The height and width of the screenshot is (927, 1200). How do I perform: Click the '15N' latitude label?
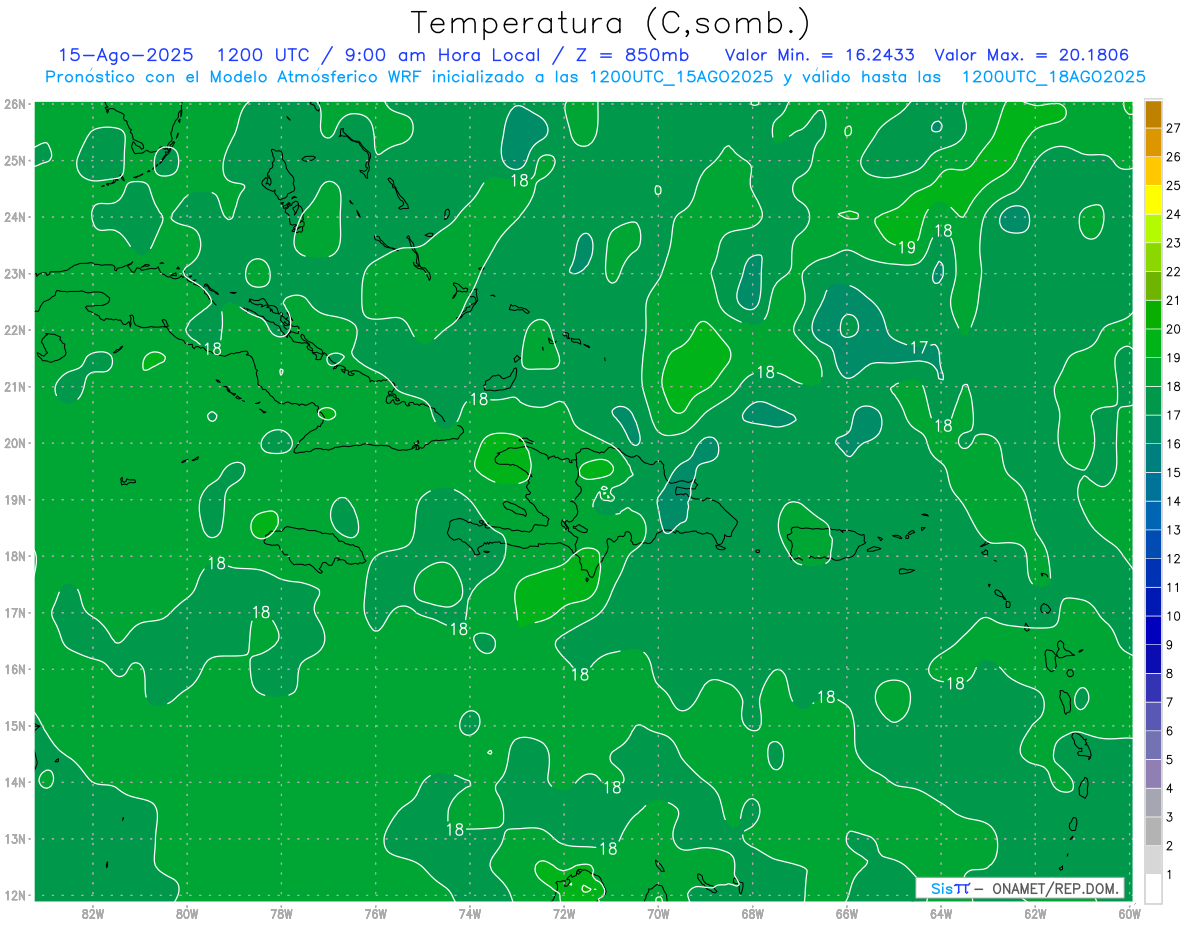click(14, 725)
